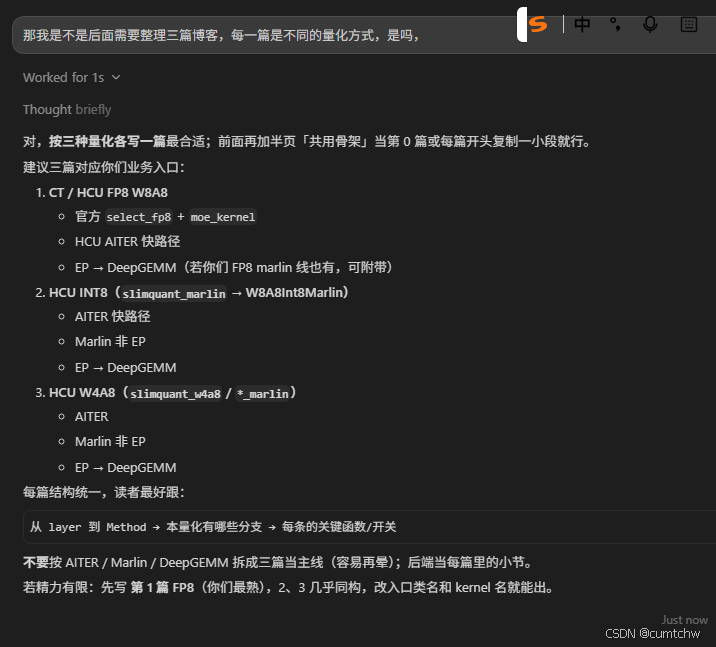Click the line starting '不要按 AITER / Marlin'
The width and height of the screenshot is (716, 647).
point(278,563)
